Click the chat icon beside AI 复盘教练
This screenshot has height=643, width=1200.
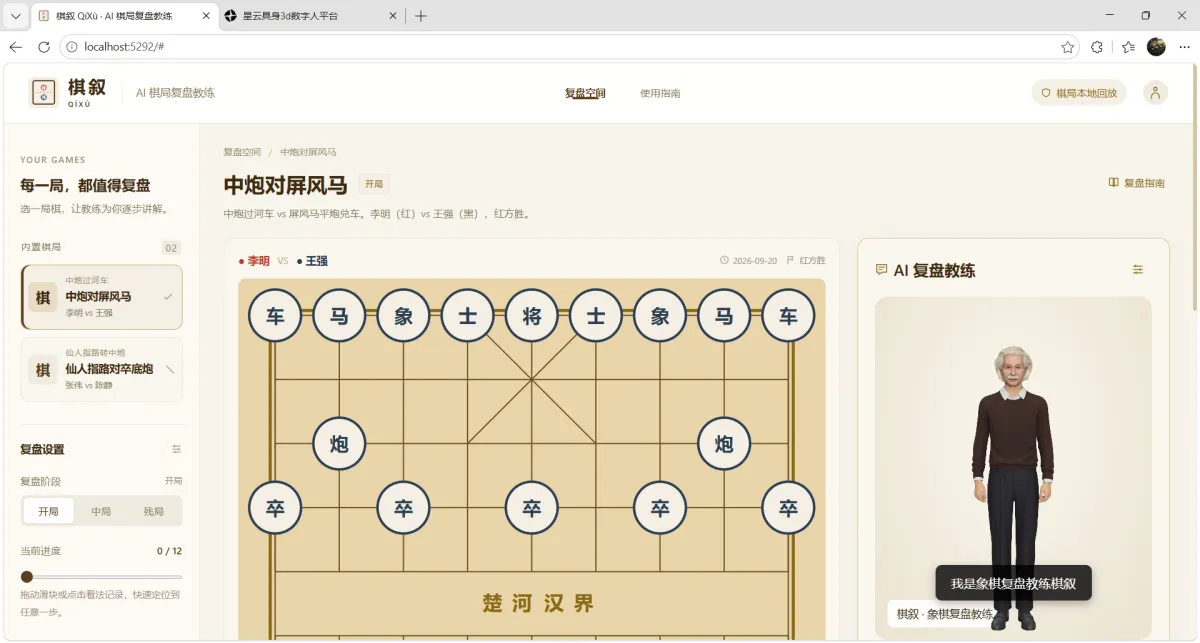(881, 270)
